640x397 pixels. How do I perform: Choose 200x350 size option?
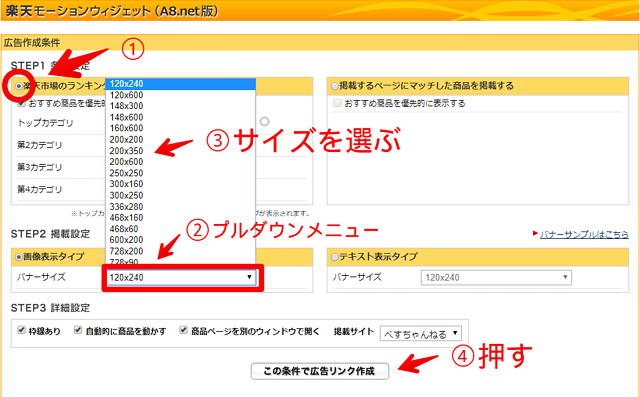(180, 151)
